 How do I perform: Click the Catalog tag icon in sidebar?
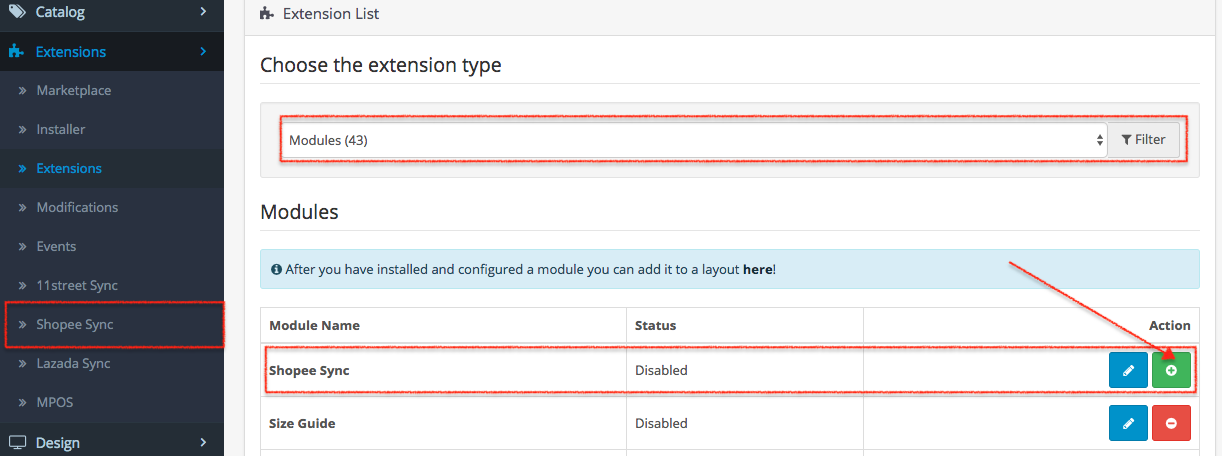pos(17,12)
